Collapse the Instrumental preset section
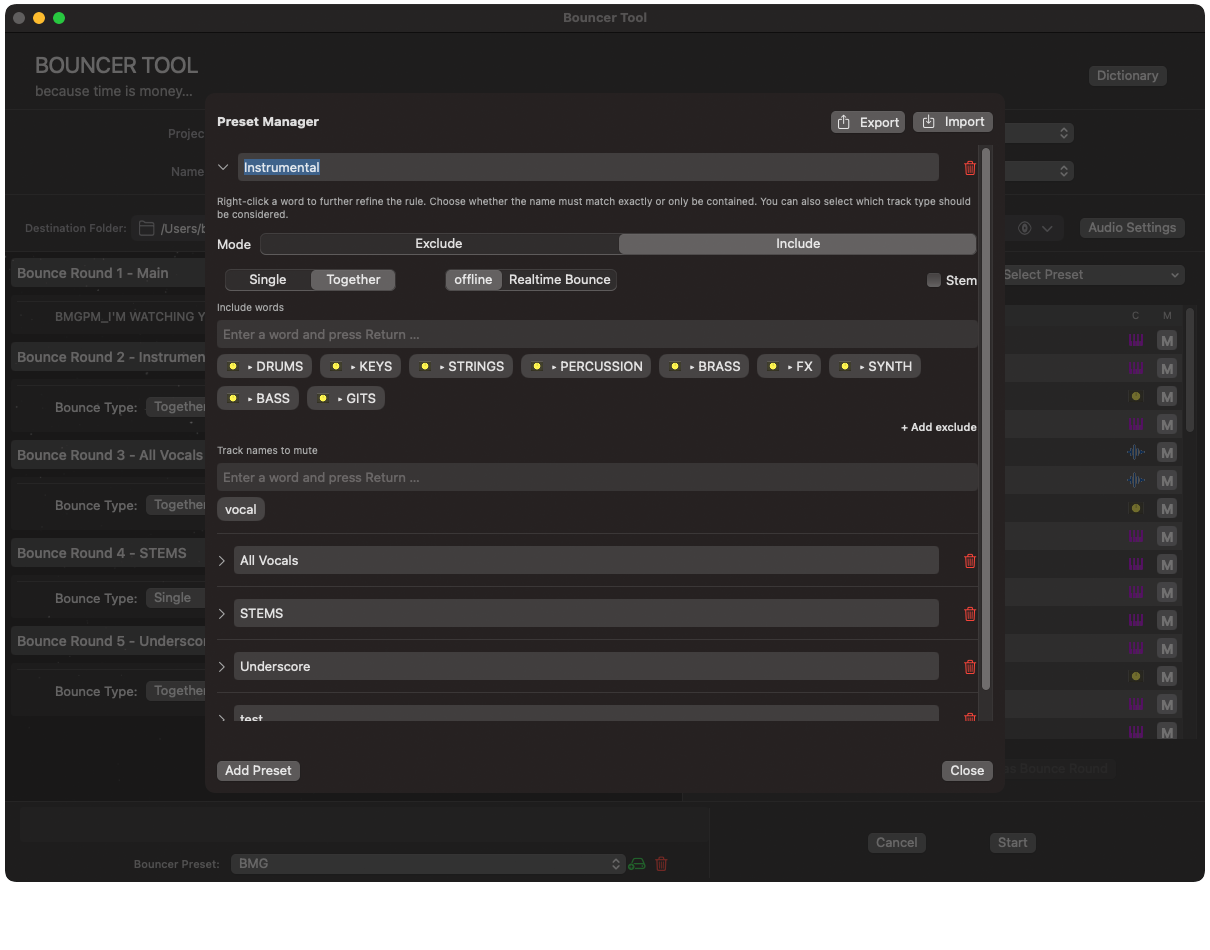 (x=223, y=168)
